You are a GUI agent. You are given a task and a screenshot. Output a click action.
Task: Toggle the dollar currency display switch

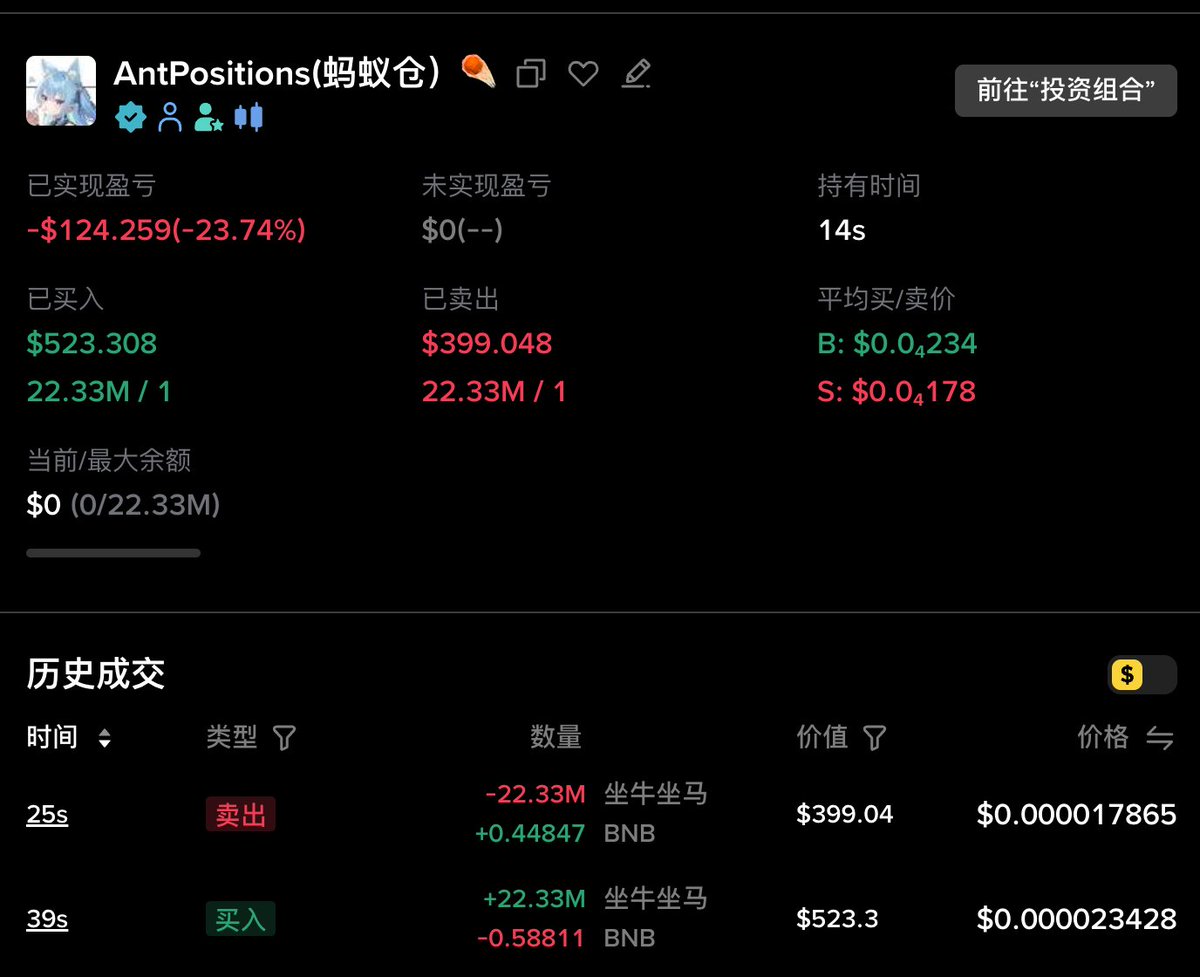pos(1142,675)
